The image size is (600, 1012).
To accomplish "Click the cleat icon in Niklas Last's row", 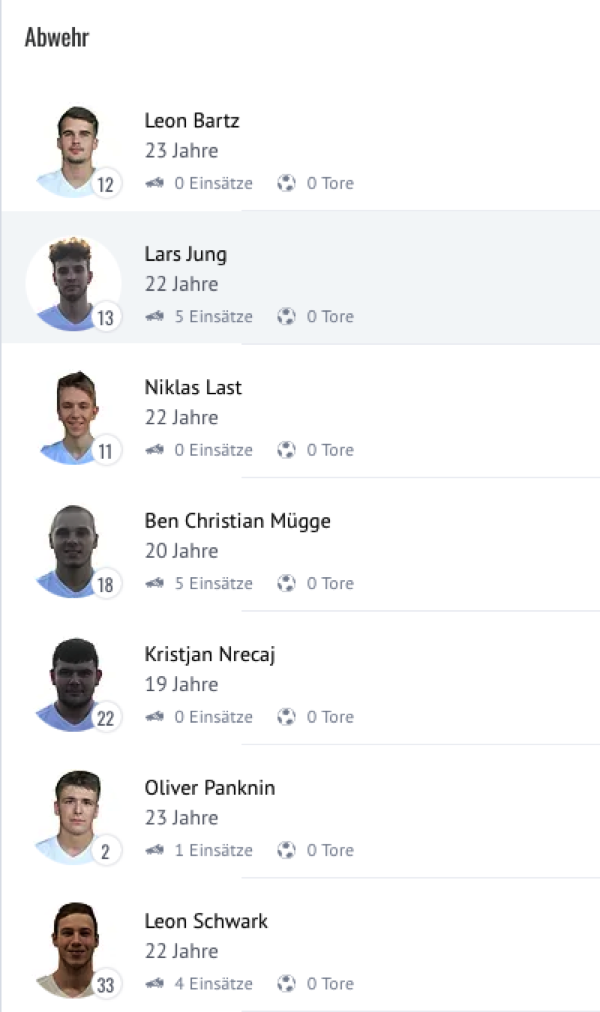I will (154, 450).
